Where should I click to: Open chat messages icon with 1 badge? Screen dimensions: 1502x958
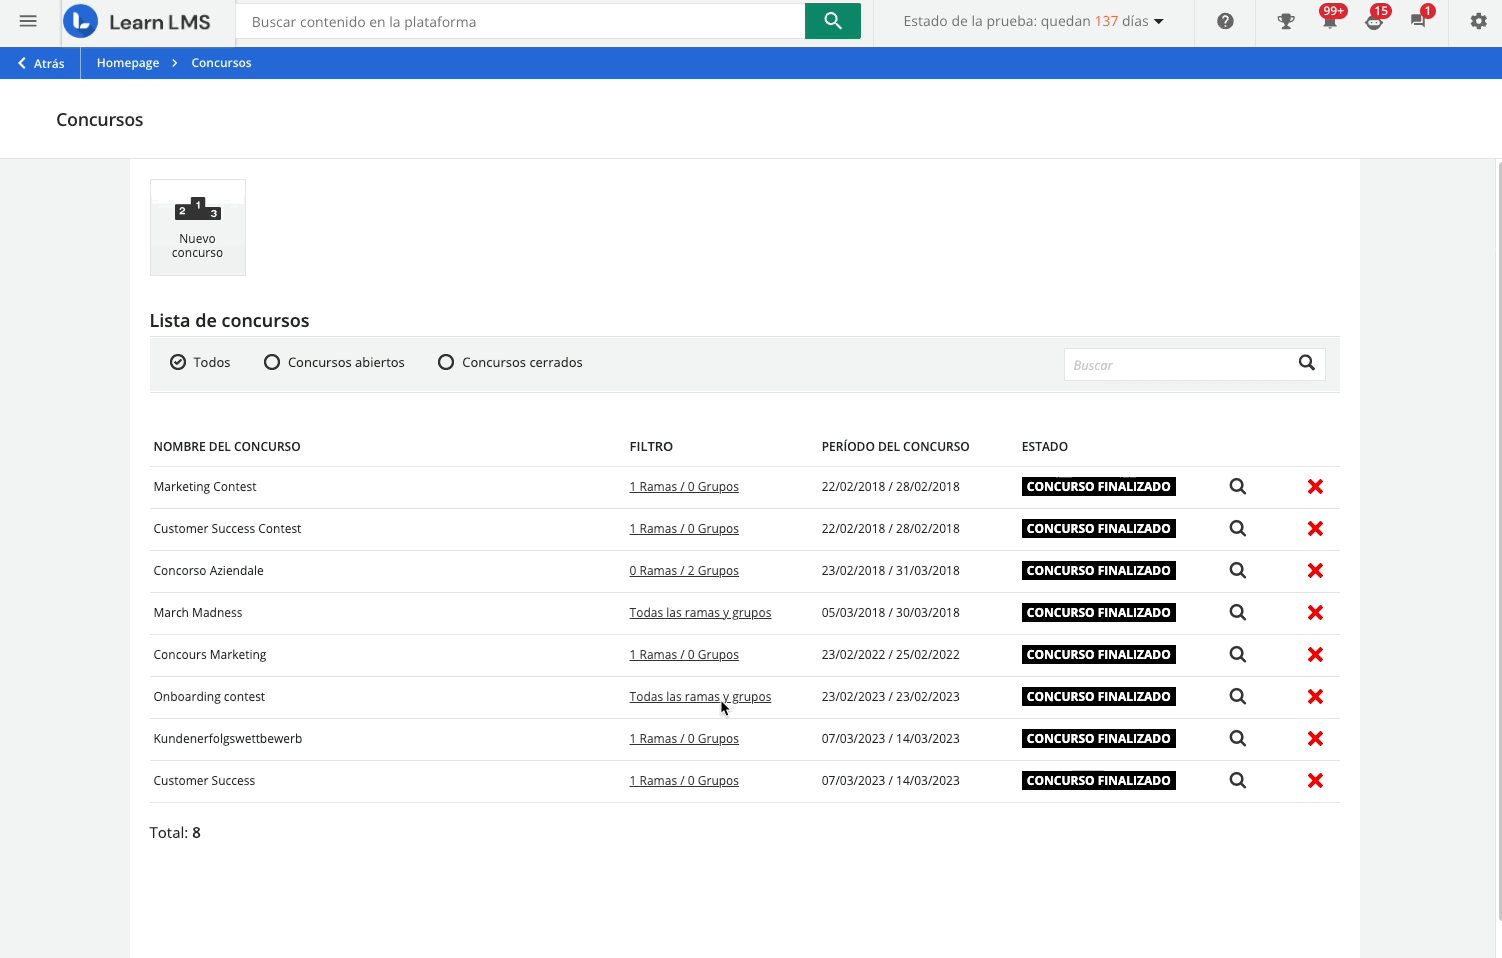[1418, 21]
